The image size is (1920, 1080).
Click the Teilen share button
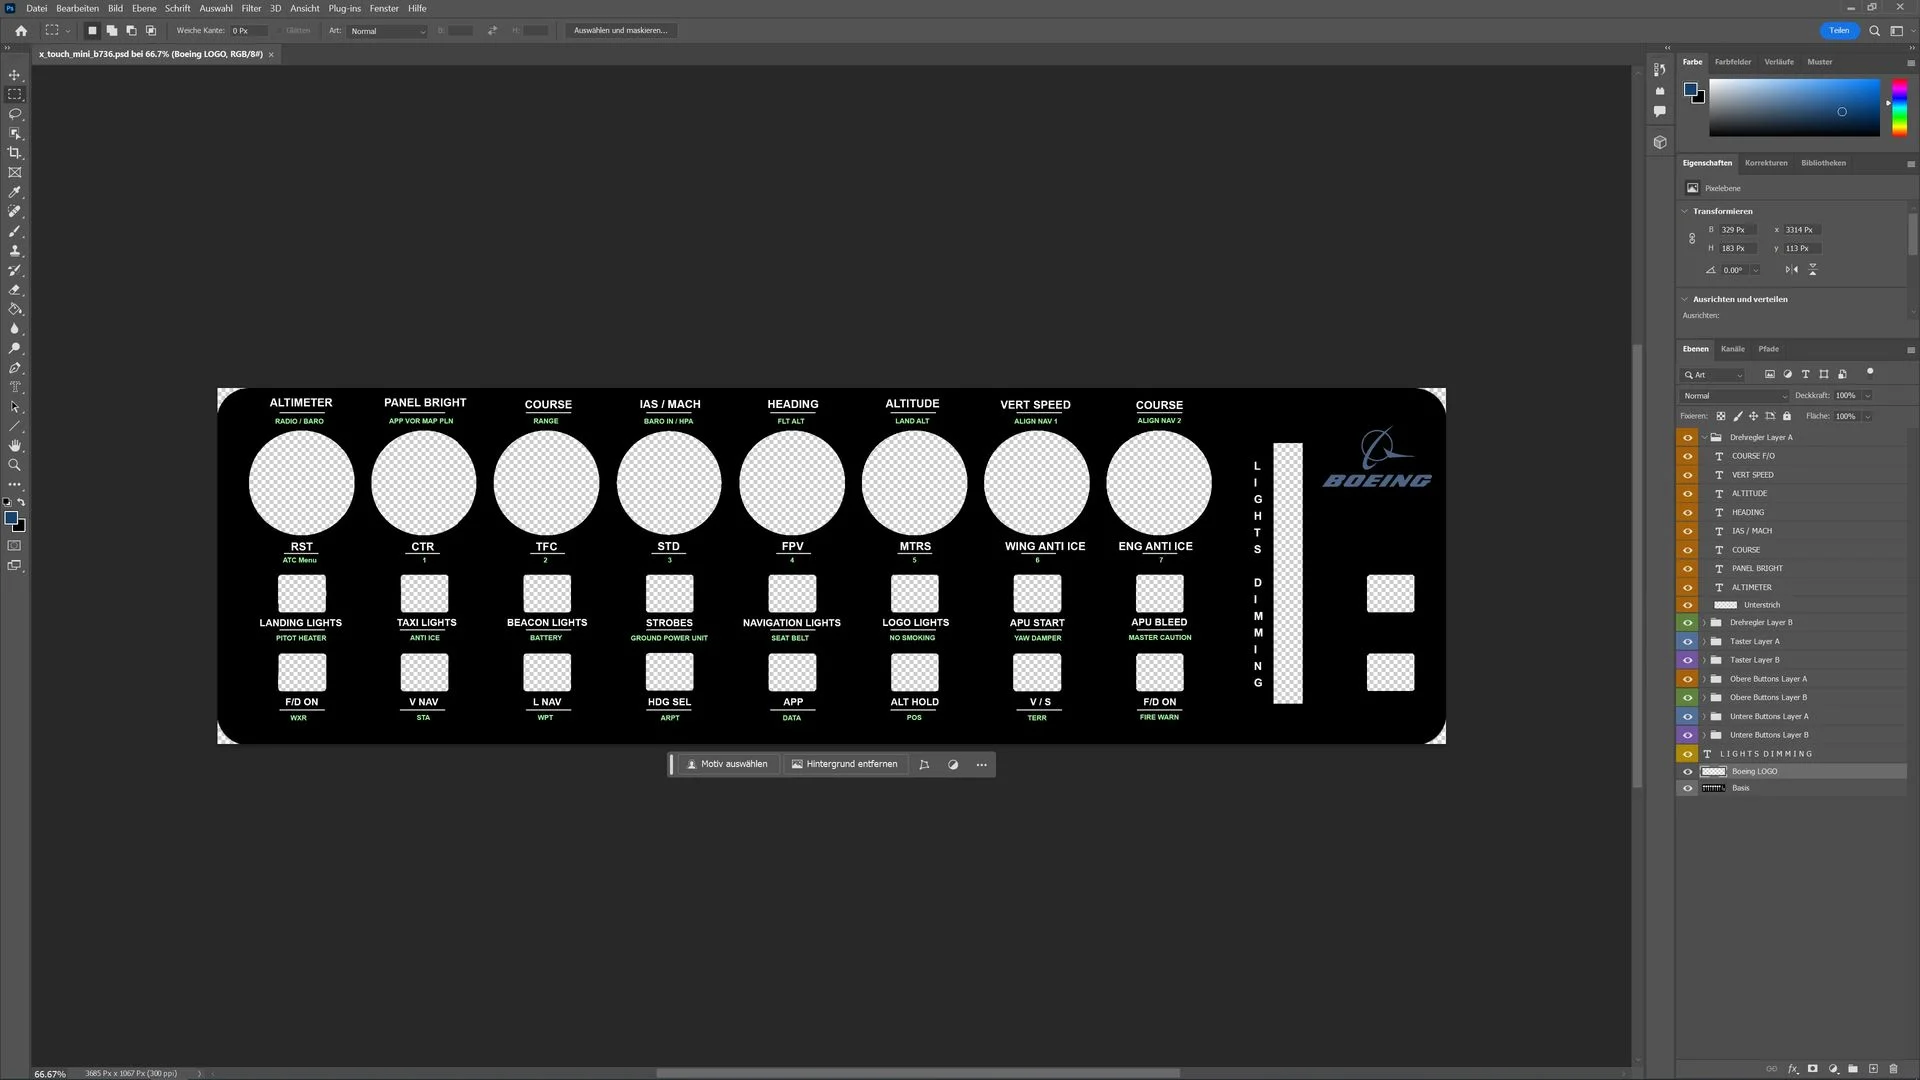(1839, 31)
